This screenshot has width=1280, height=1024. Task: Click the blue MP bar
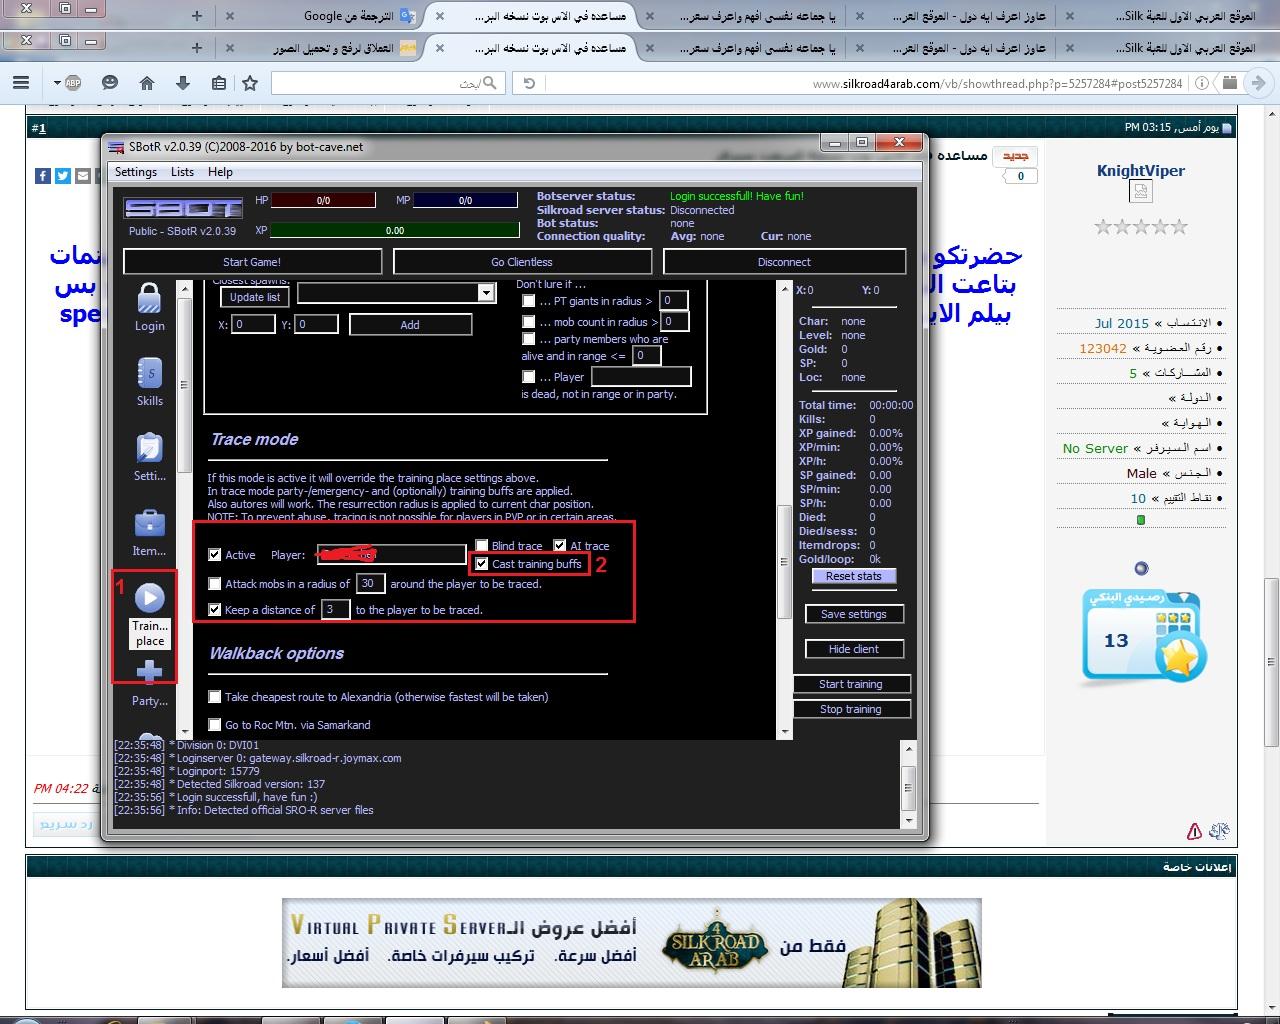pyautogui.click(x=465, y=200)
